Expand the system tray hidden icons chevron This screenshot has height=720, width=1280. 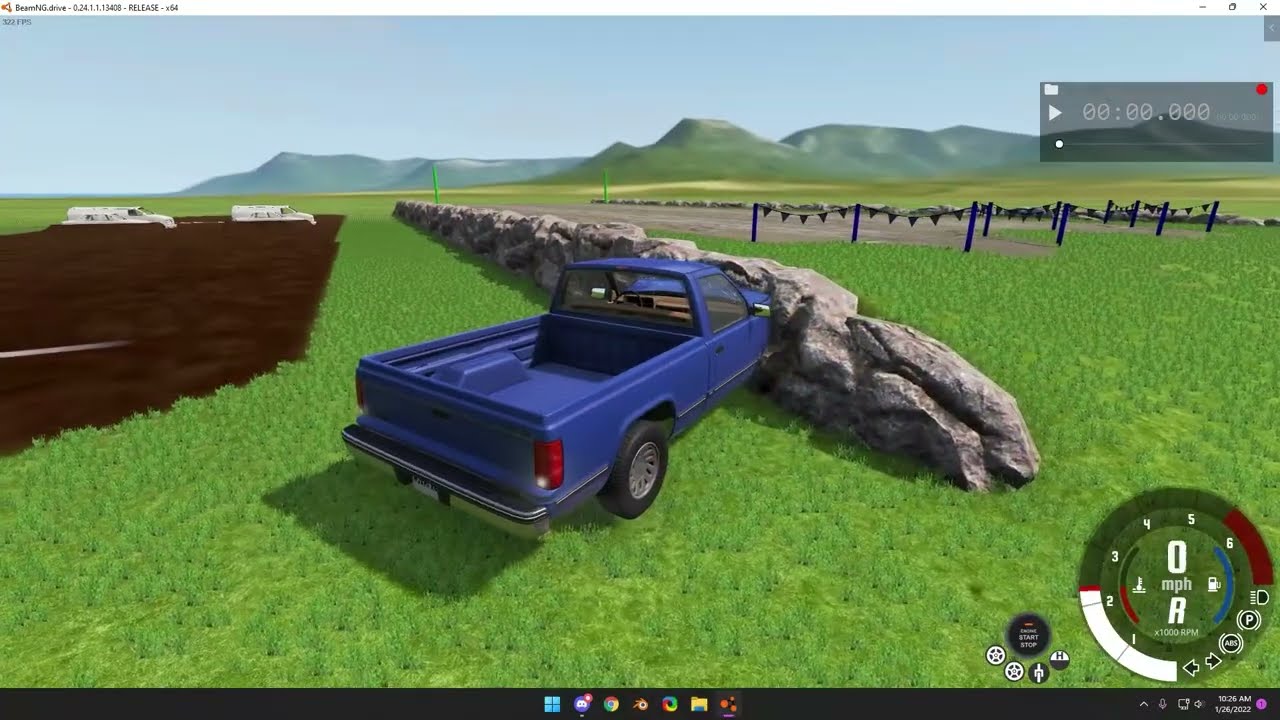coord(1144,704)
